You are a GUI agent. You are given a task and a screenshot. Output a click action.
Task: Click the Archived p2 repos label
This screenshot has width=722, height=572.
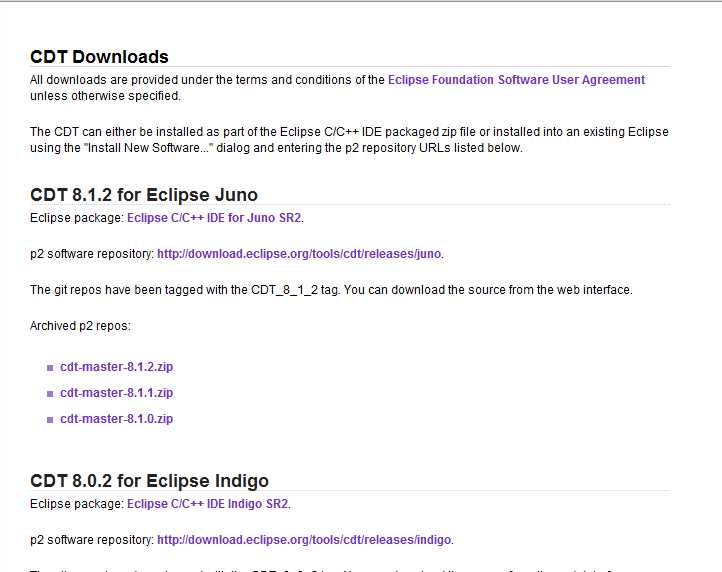[x=80, y=326]
